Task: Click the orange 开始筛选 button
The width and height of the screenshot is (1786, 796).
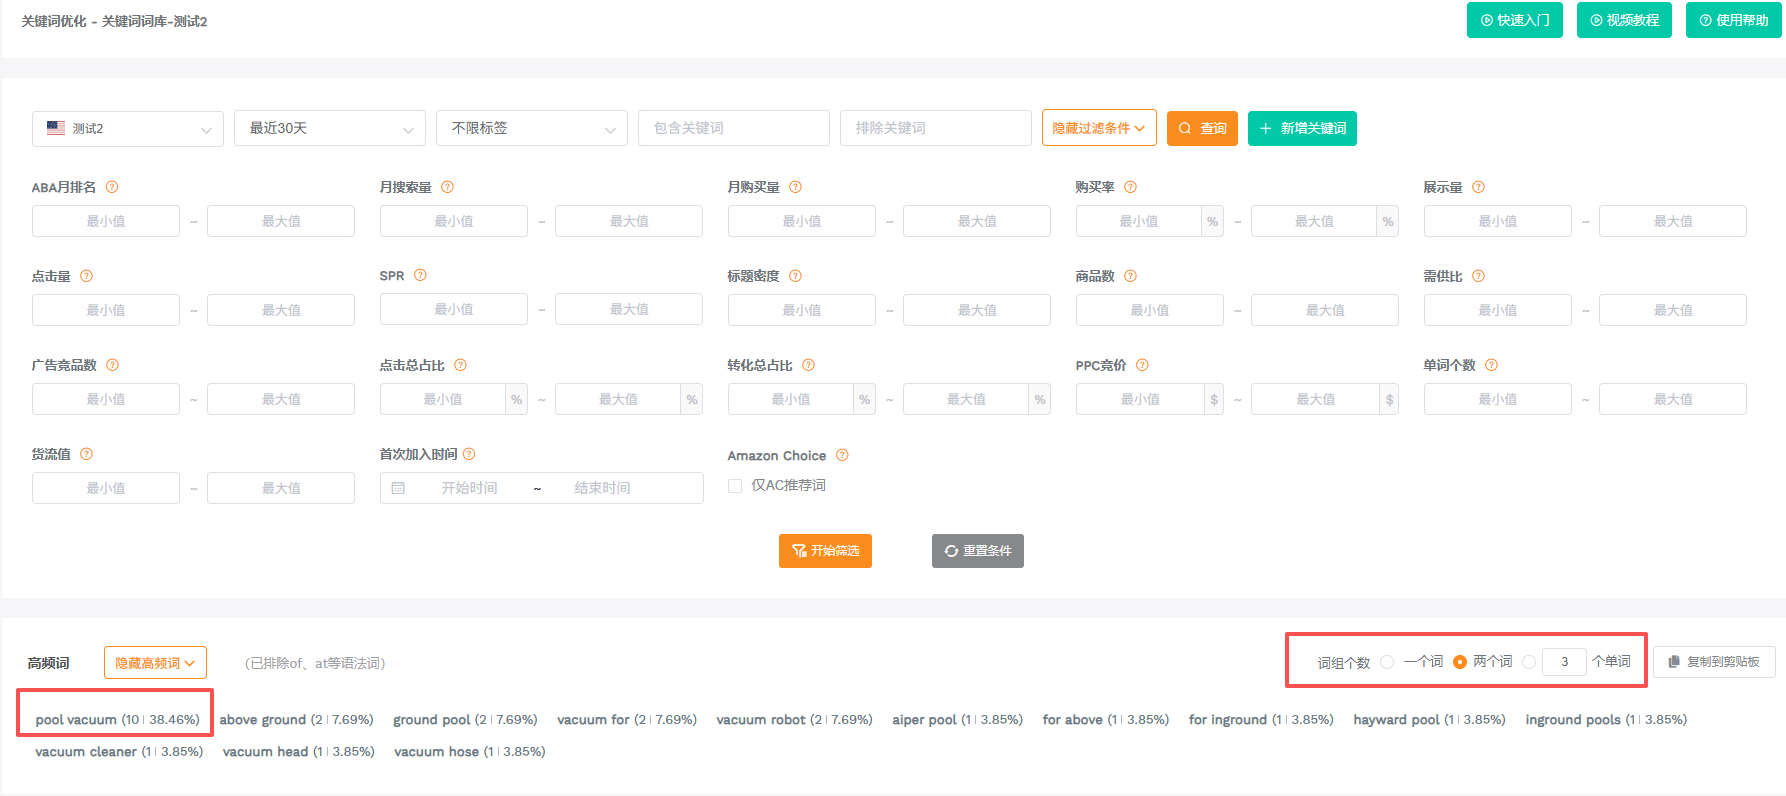Action: pos(825,551)
